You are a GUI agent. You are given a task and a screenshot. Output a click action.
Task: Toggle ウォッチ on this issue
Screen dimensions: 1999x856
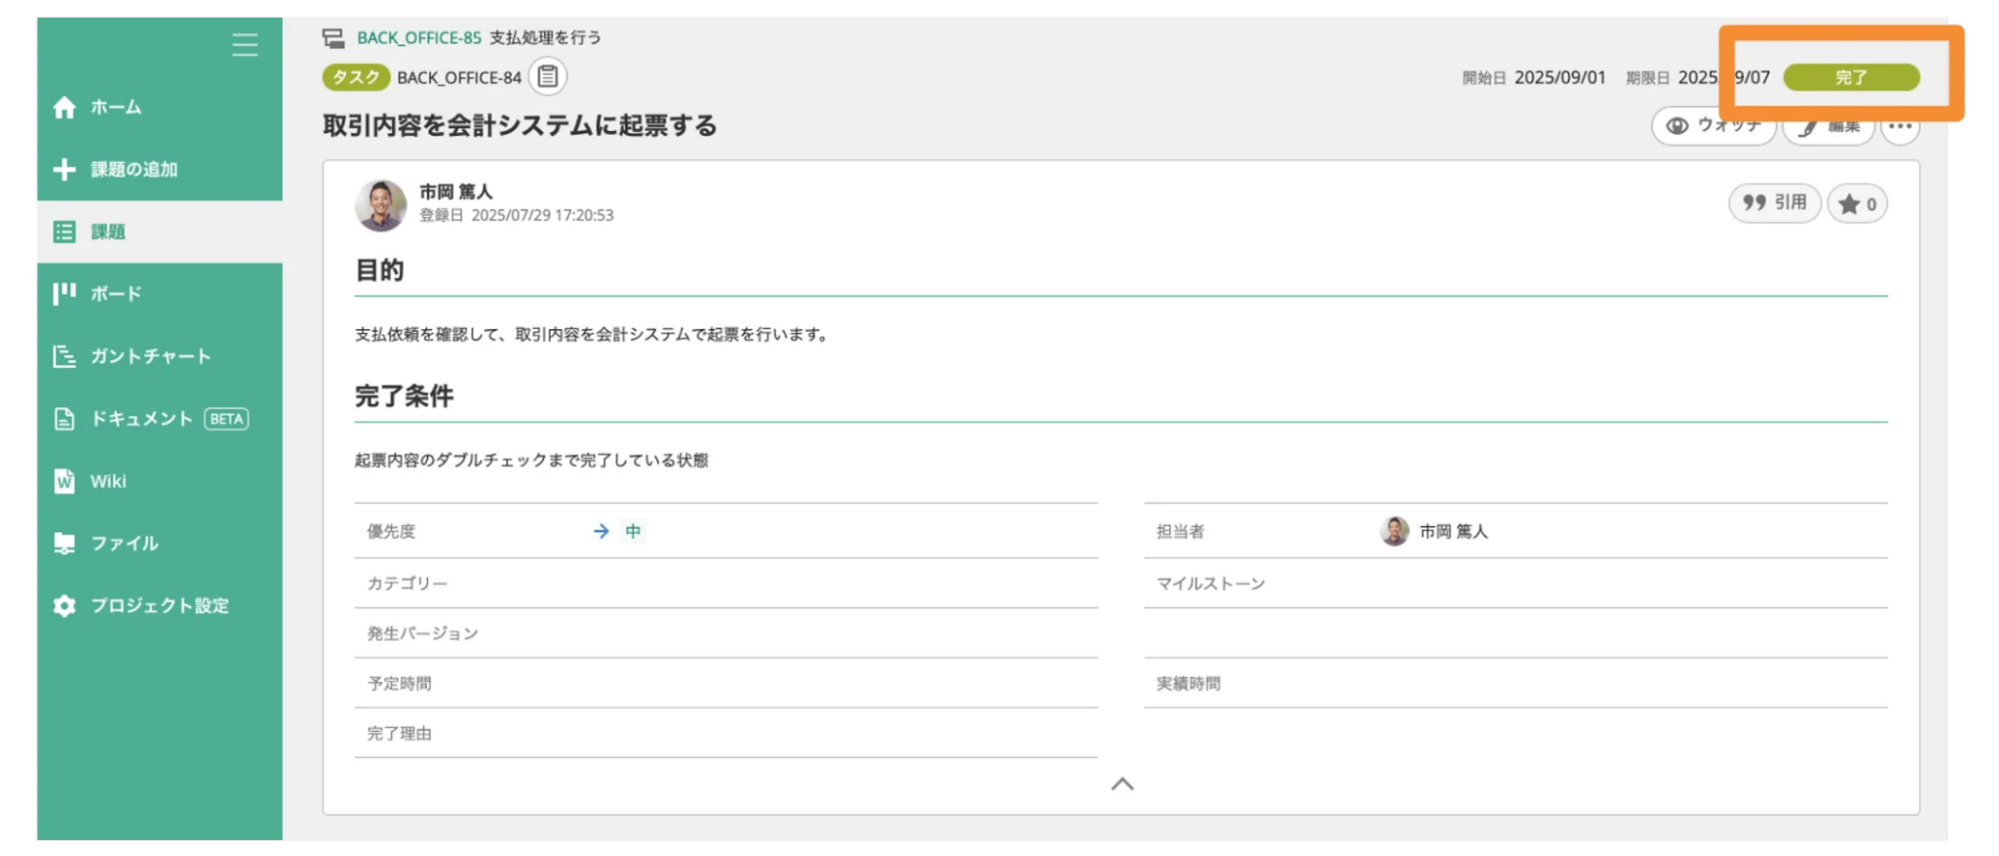click(1713, 126)
